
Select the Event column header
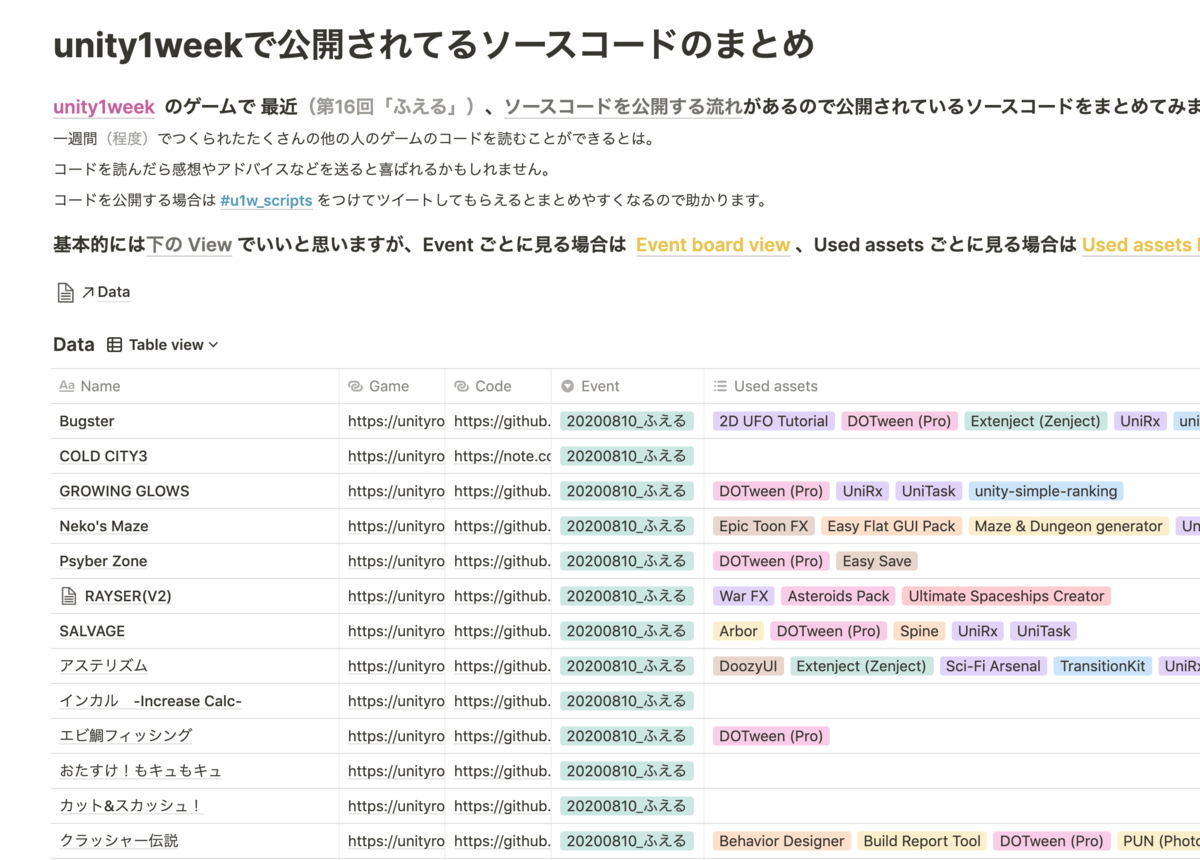pos(627,386)
